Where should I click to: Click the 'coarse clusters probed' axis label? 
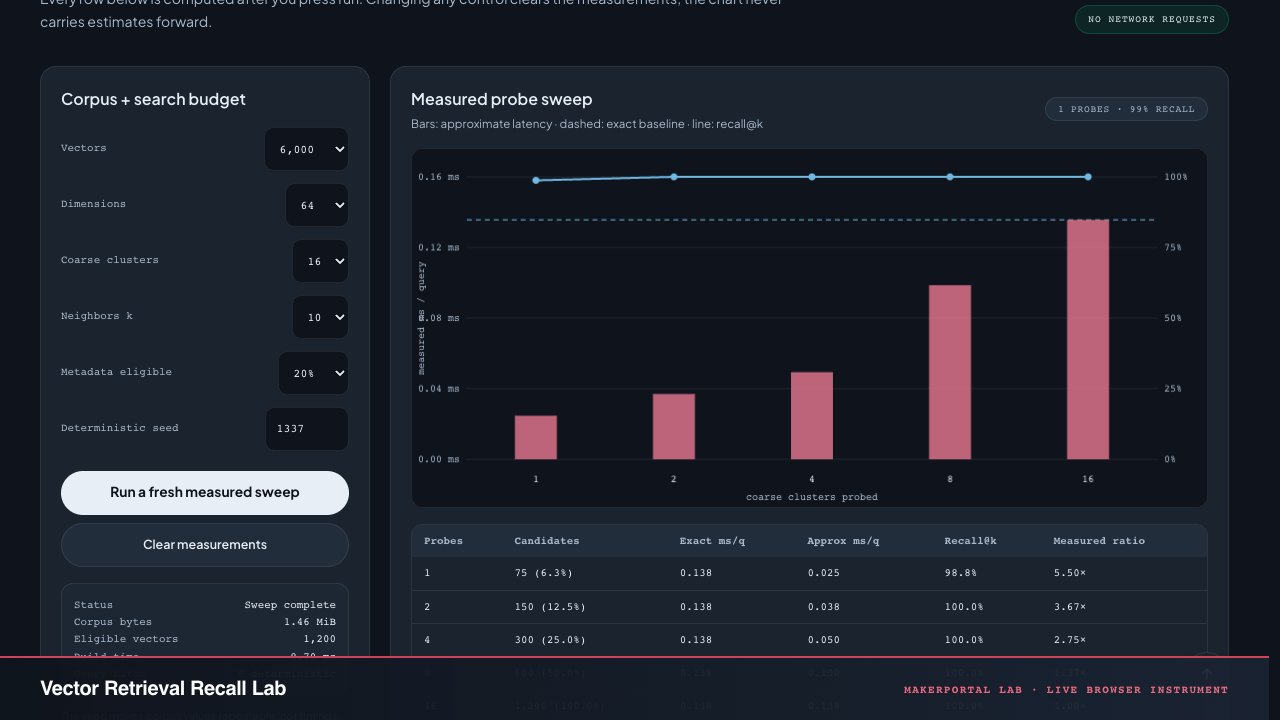click(812, 497)
